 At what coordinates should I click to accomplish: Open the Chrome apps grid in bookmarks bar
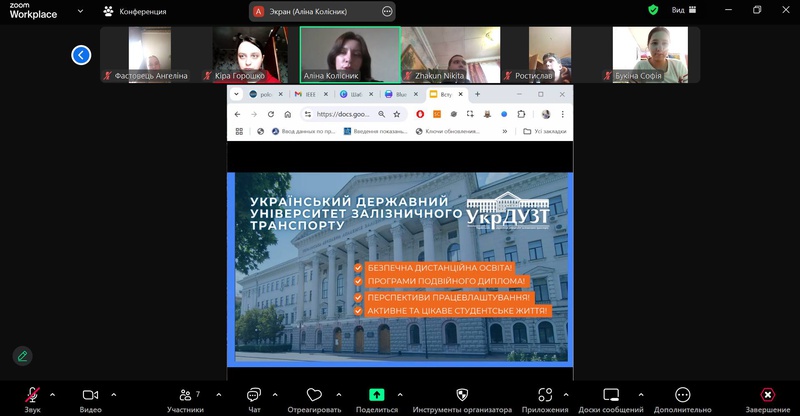[239, 131]
